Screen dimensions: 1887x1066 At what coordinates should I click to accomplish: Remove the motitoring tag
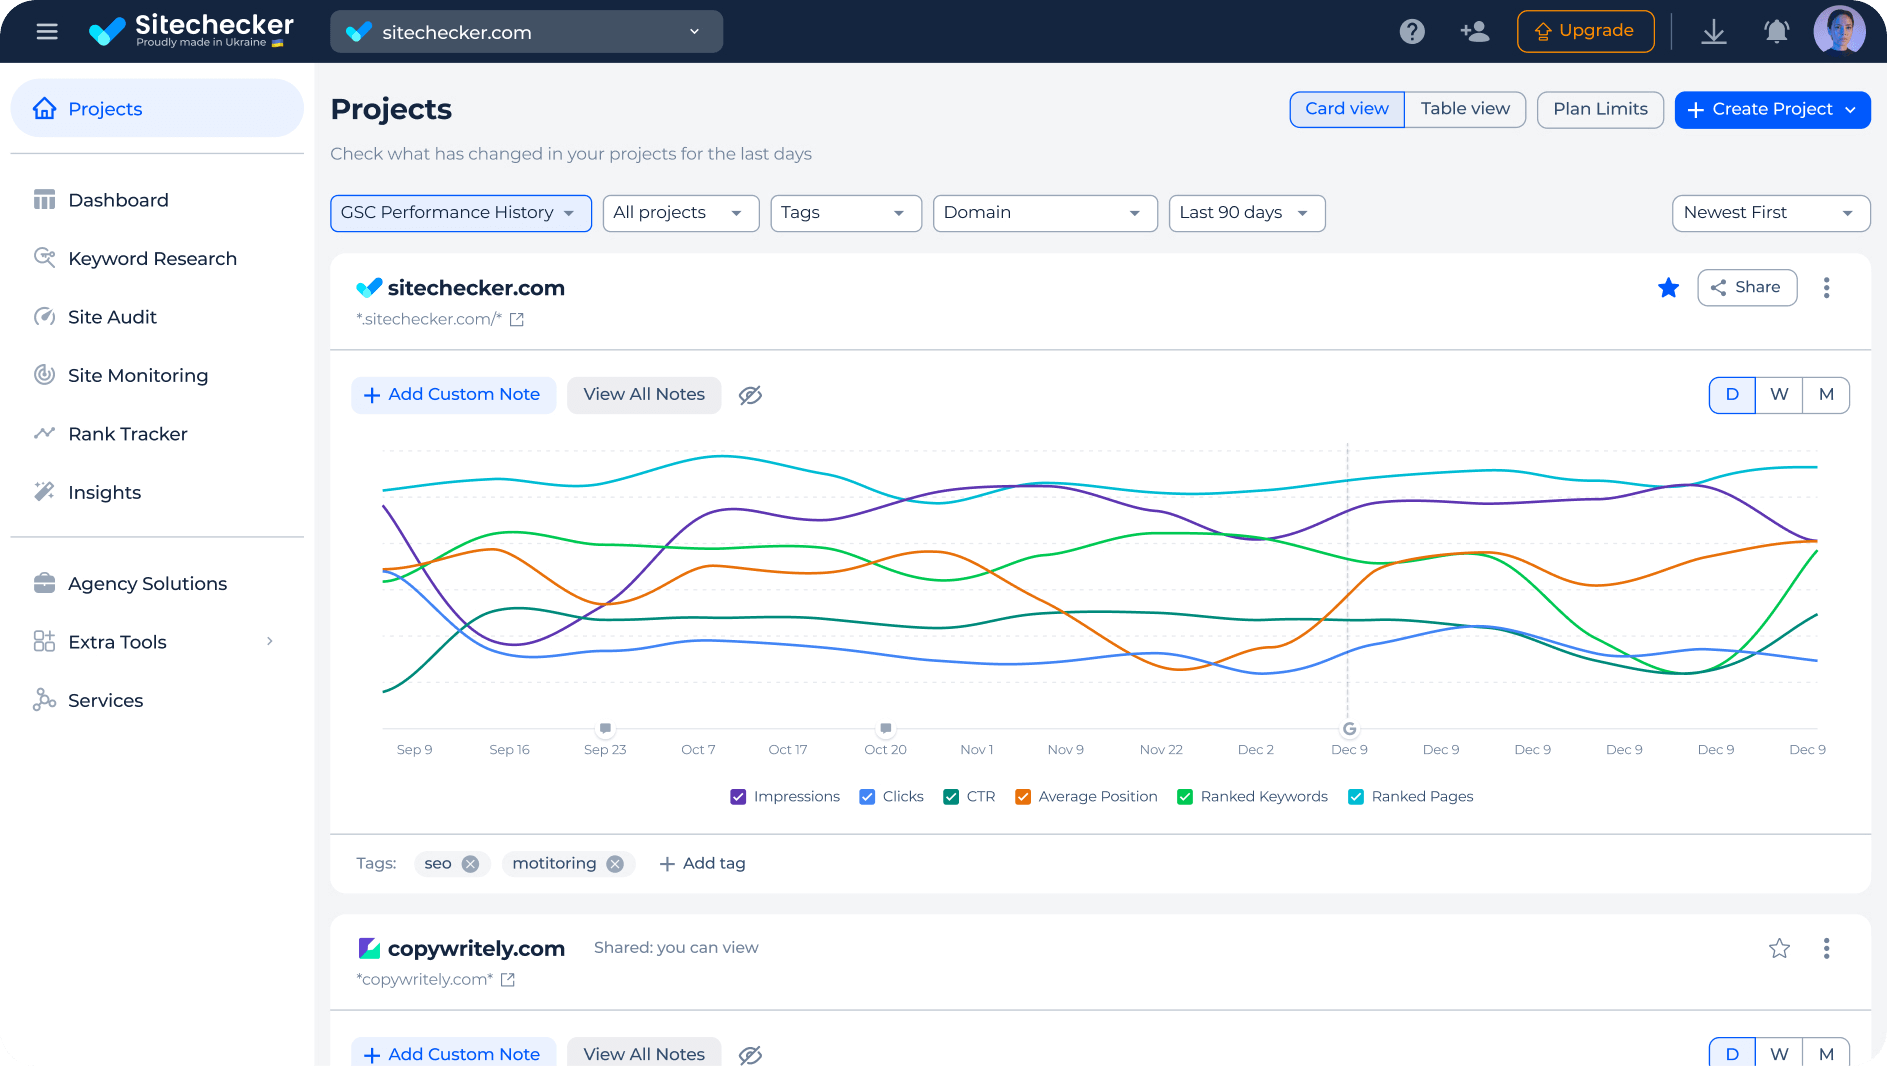click(x=615, y=864)
